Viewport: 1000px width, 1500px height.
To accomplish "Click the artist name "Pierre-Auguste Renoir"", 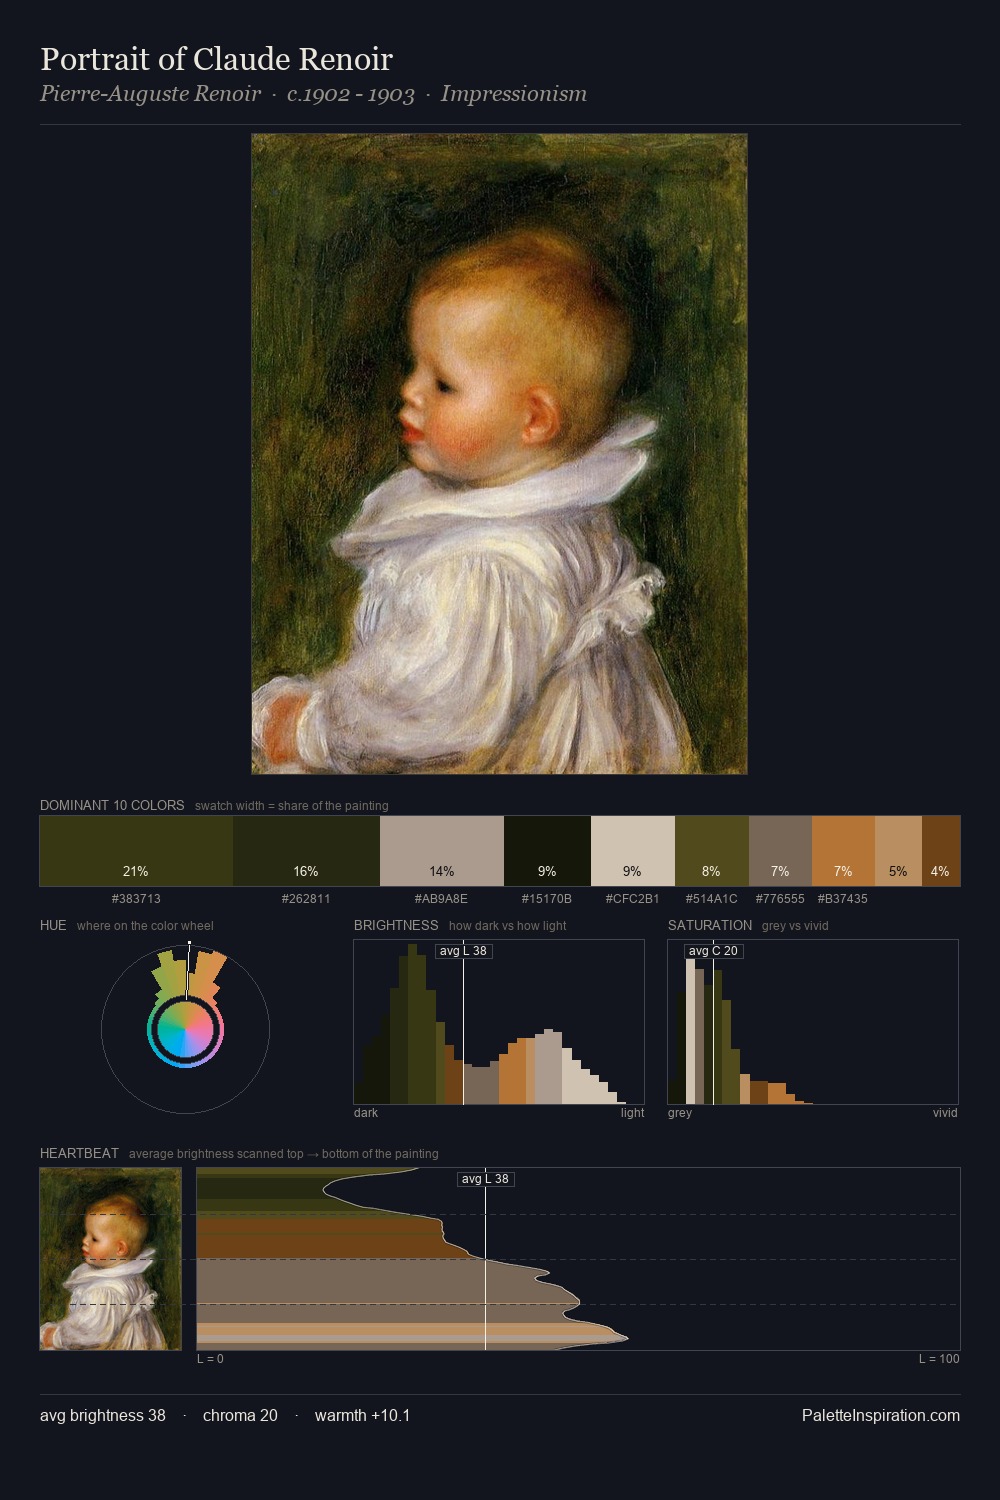I will (x=151, y=94).
